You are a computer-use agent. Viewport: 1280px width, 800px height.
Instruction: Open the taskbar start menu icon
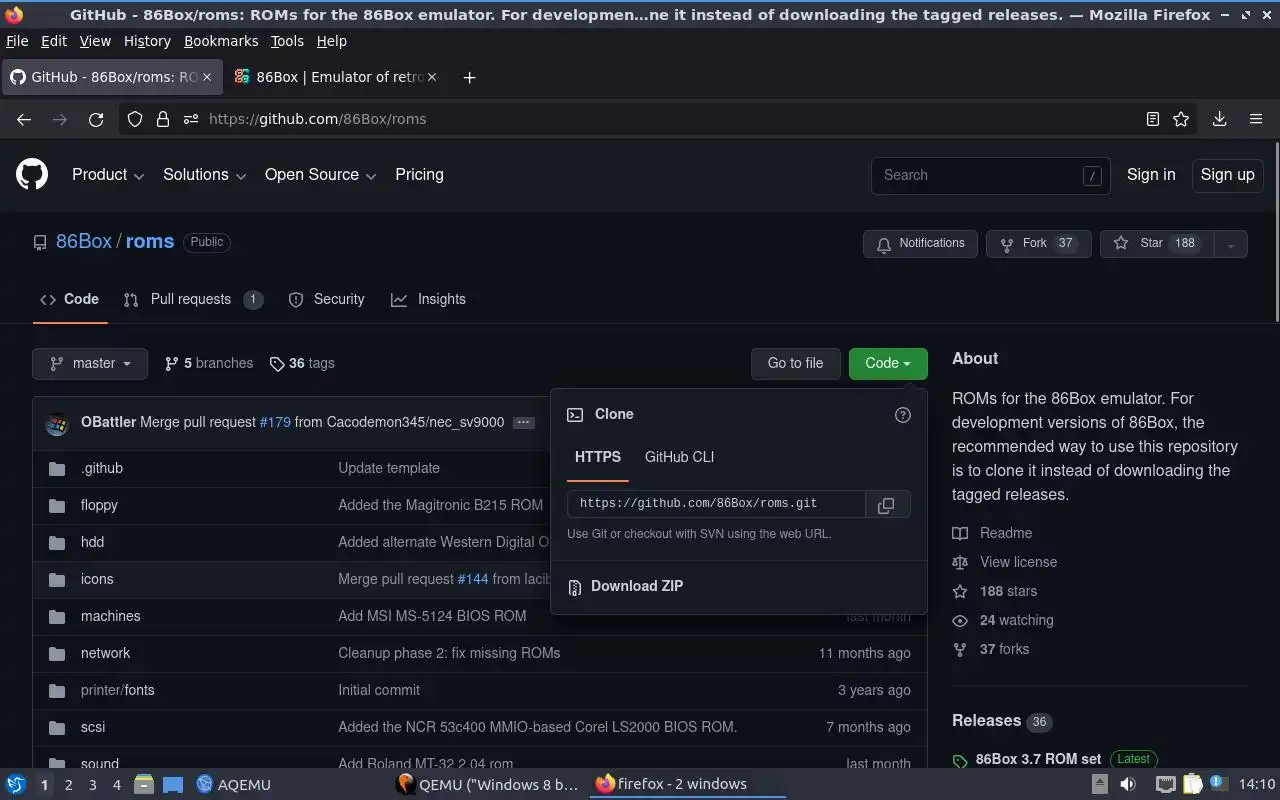(16, 784)
